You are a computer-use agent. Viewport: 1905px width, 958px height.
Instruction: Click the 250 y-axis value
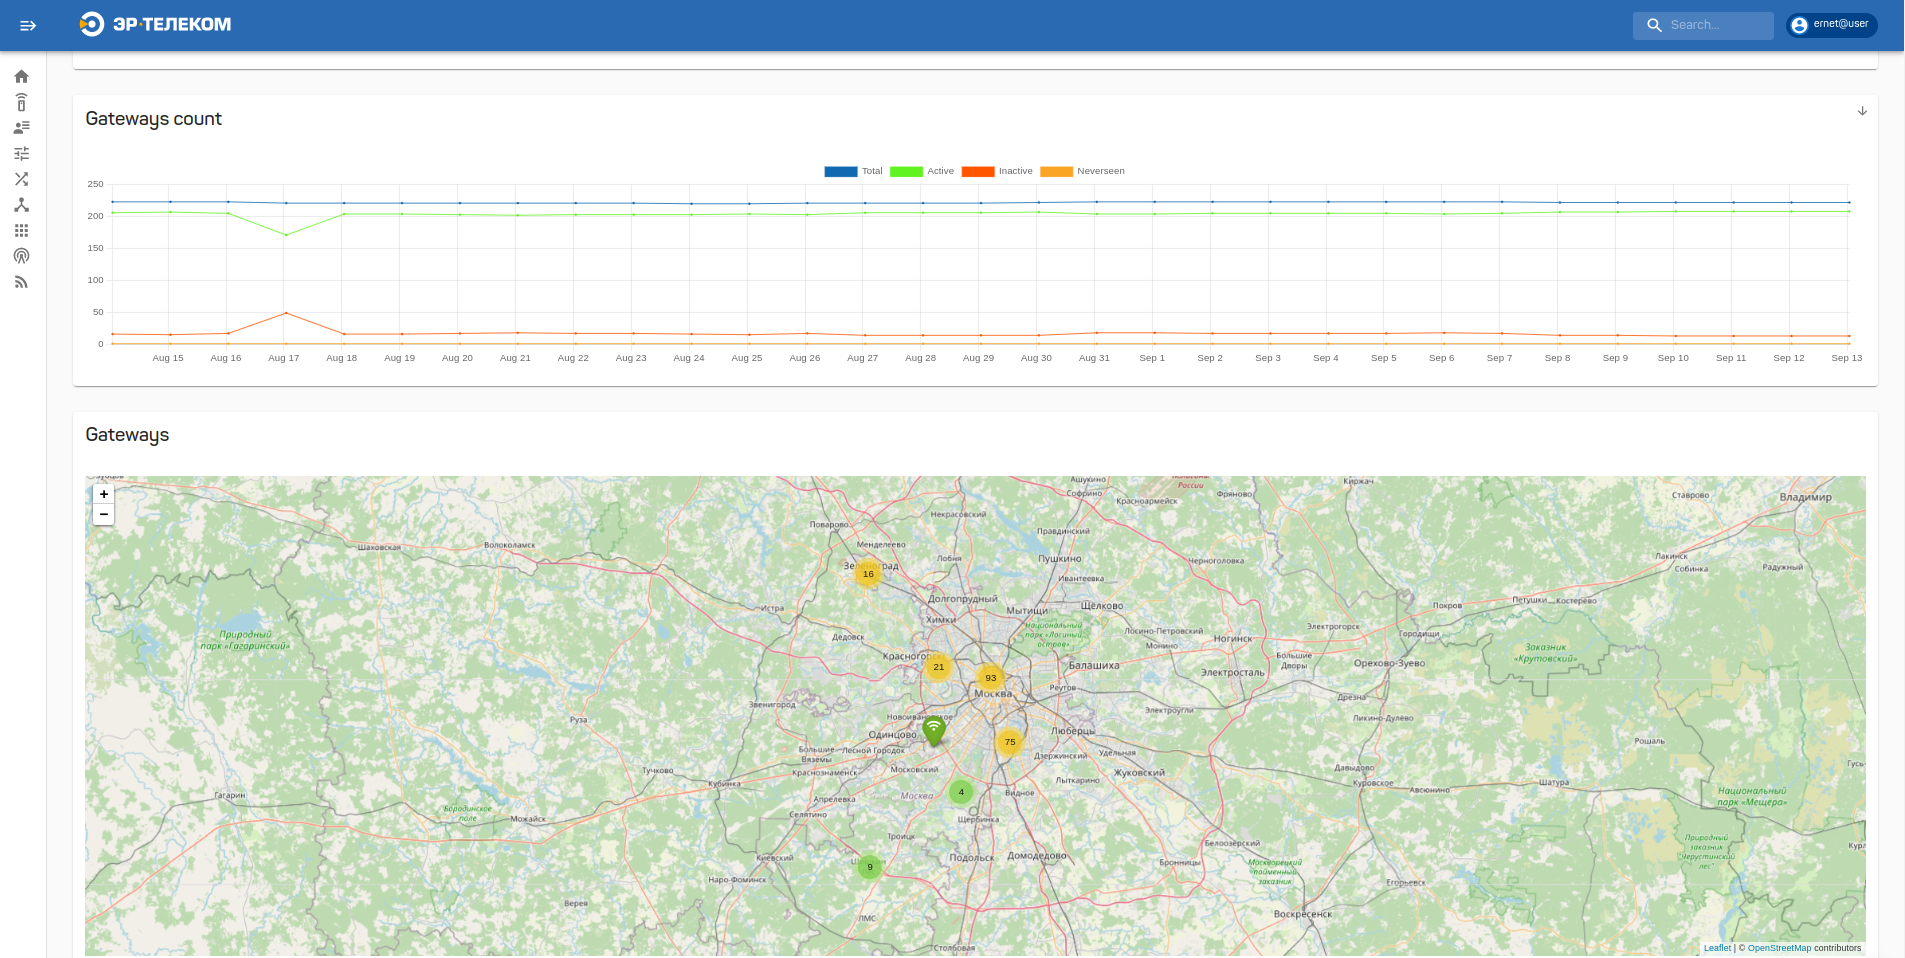pos(95,184)
